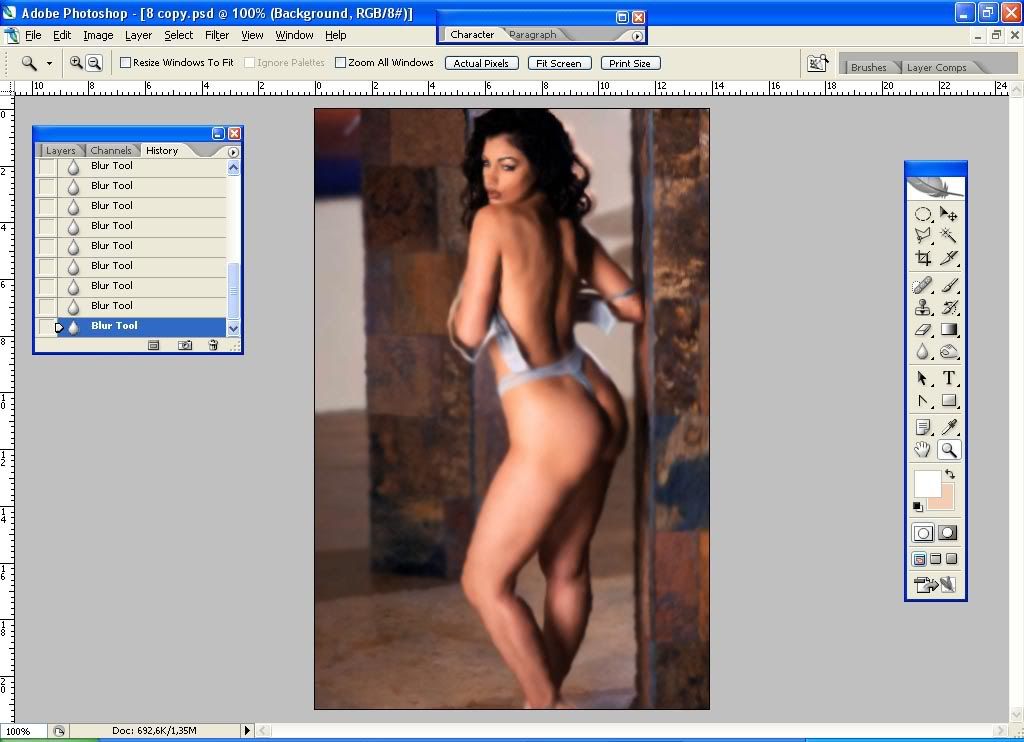
Task: Set Full Screen Mode without menu bar
Action: tap(952, 559)
